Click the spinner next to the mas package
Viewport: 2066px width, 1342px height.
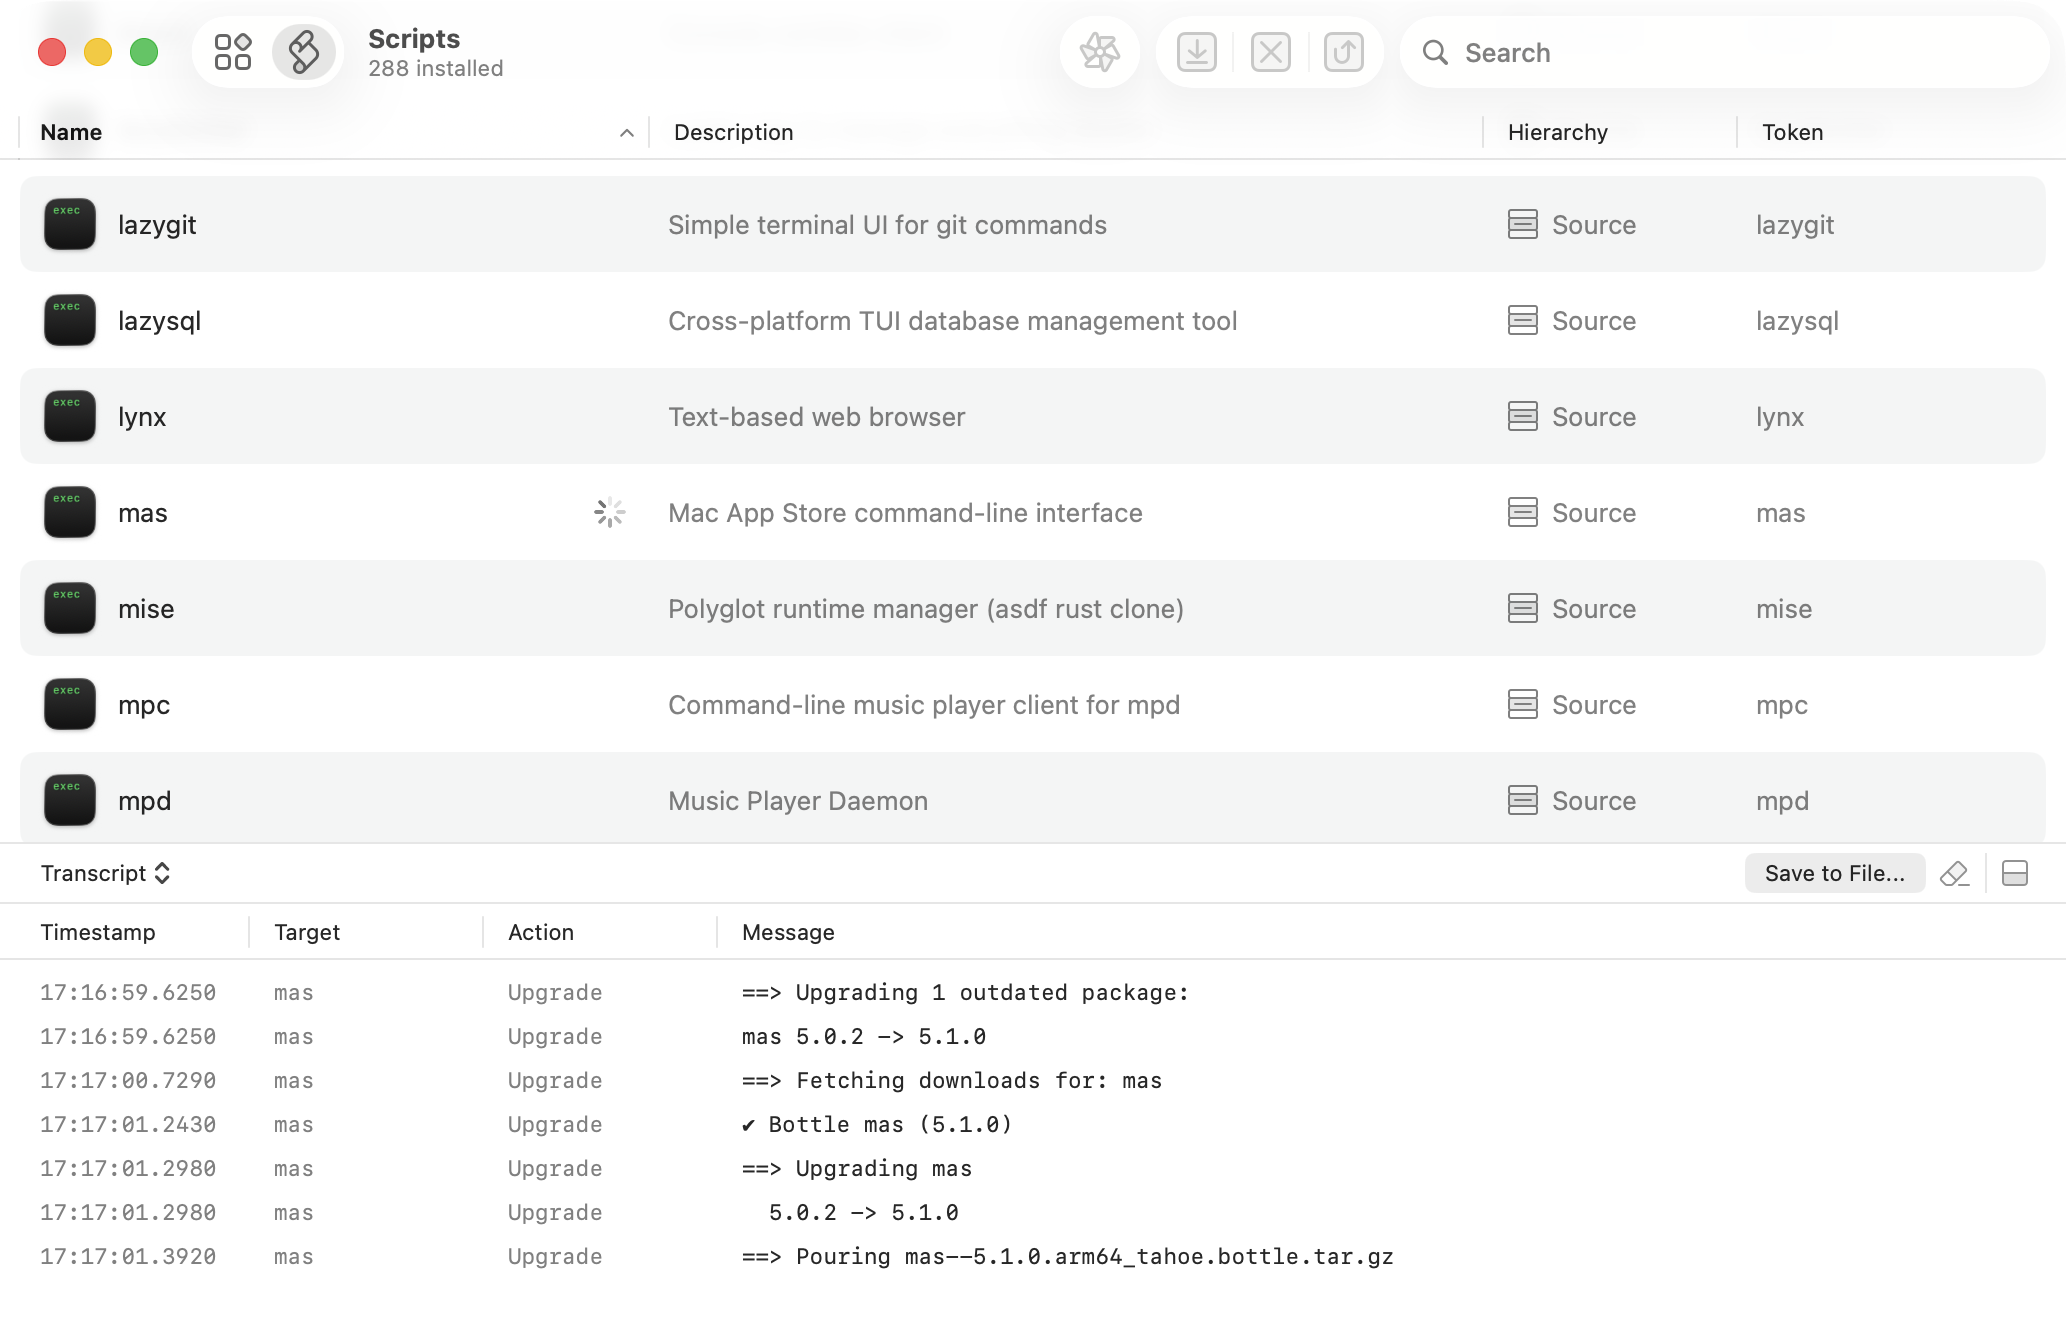coord(610,512)
